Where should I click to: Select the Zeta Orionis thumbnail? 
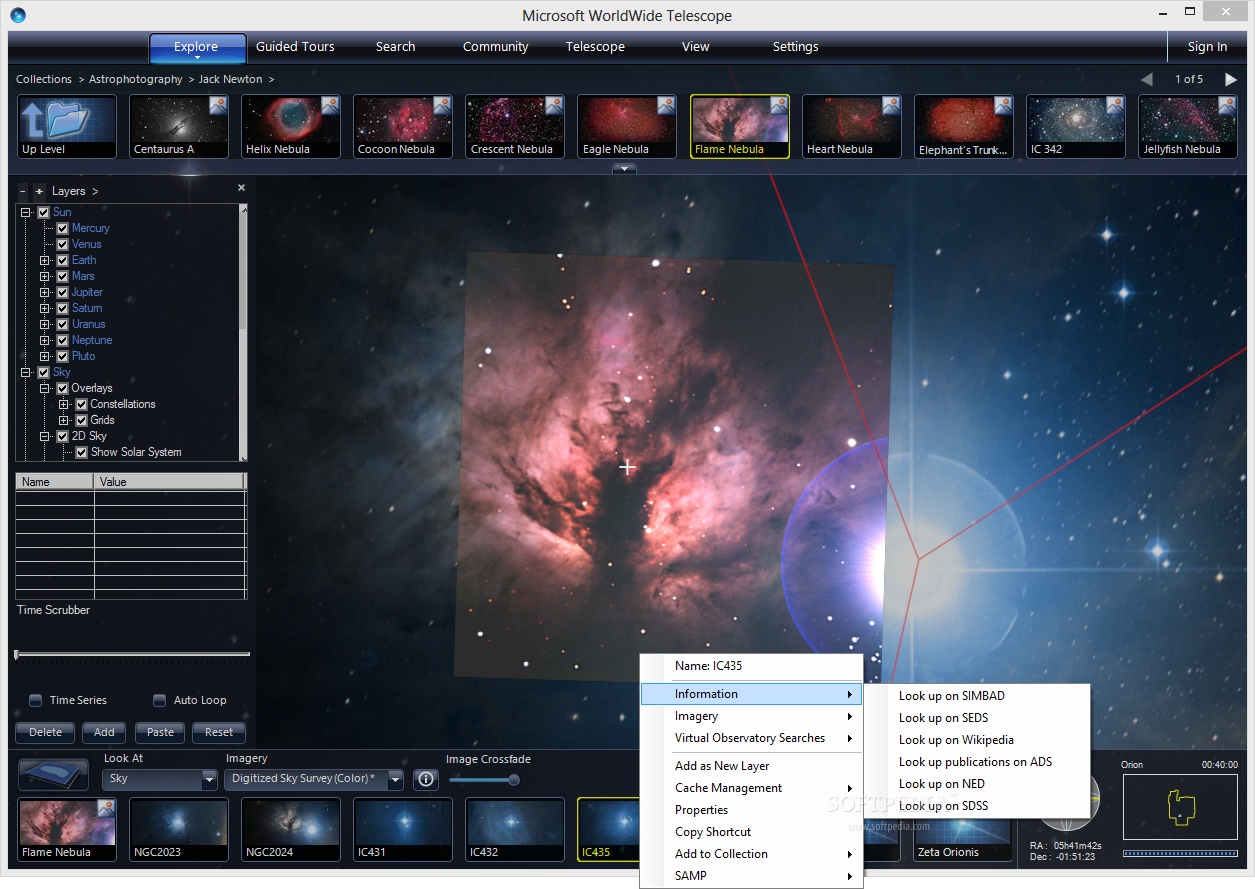(x=961, y=840)
